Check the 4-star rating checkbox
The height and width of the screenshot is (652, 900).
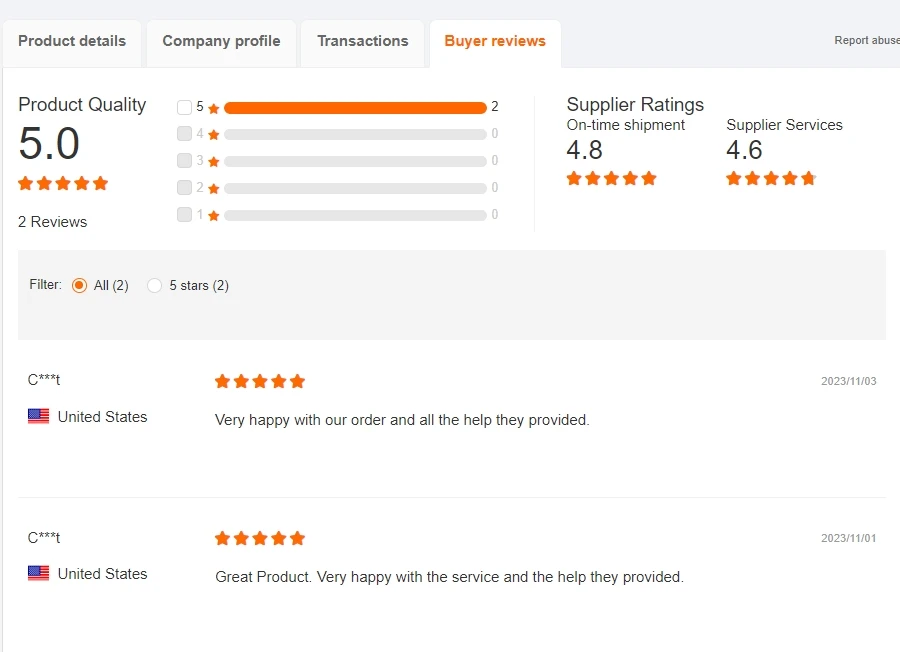[184, 134]
